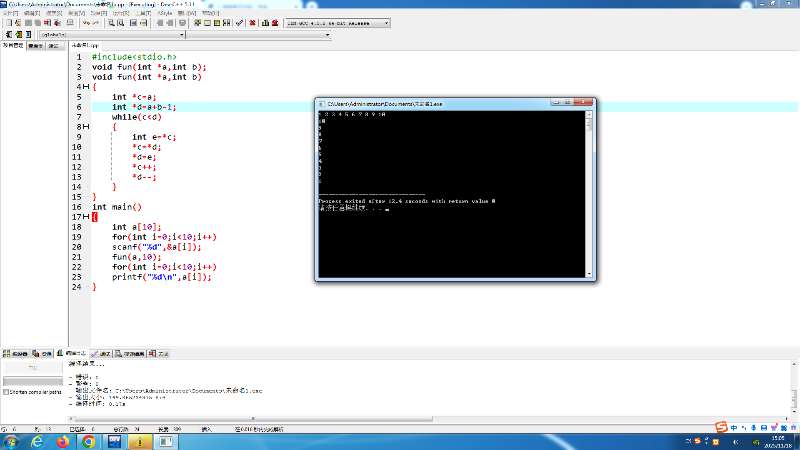Click the 中 language mode on IME bar
Image resolution: width=800 pixels, height=450 pixels.
click(x=734, y=428)
